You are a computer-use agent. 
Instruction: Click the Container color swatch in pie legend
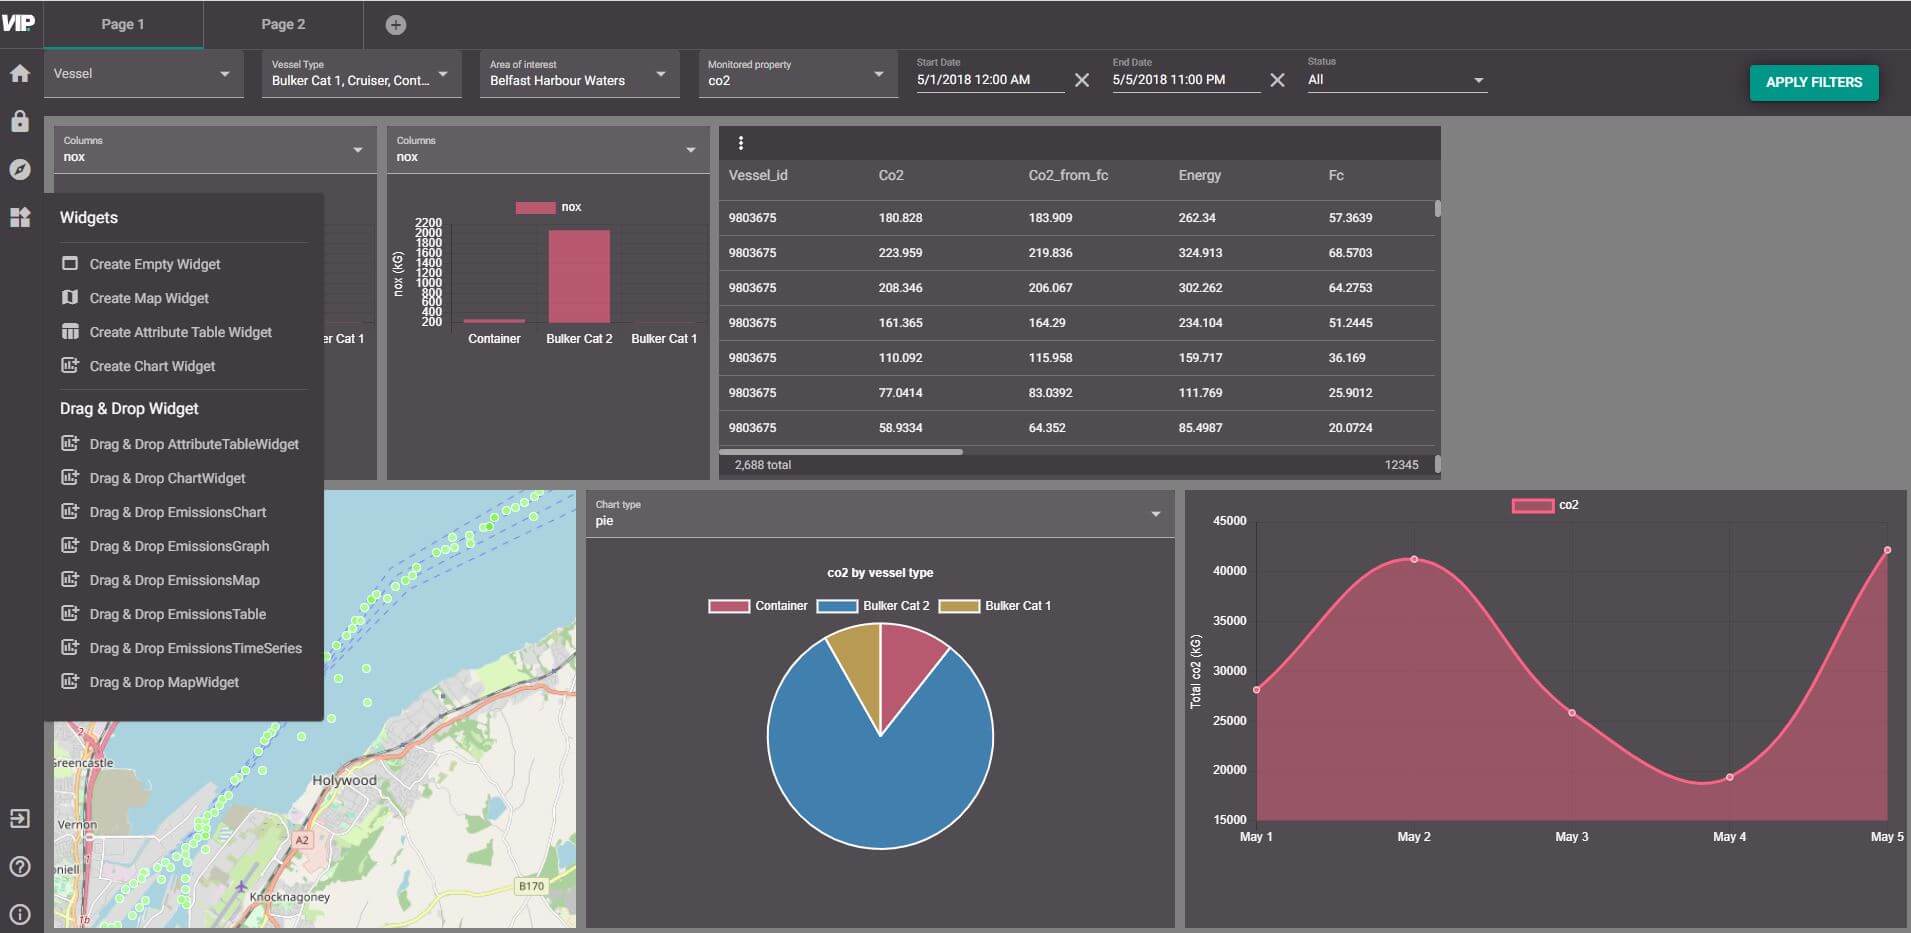click(728, 605)
